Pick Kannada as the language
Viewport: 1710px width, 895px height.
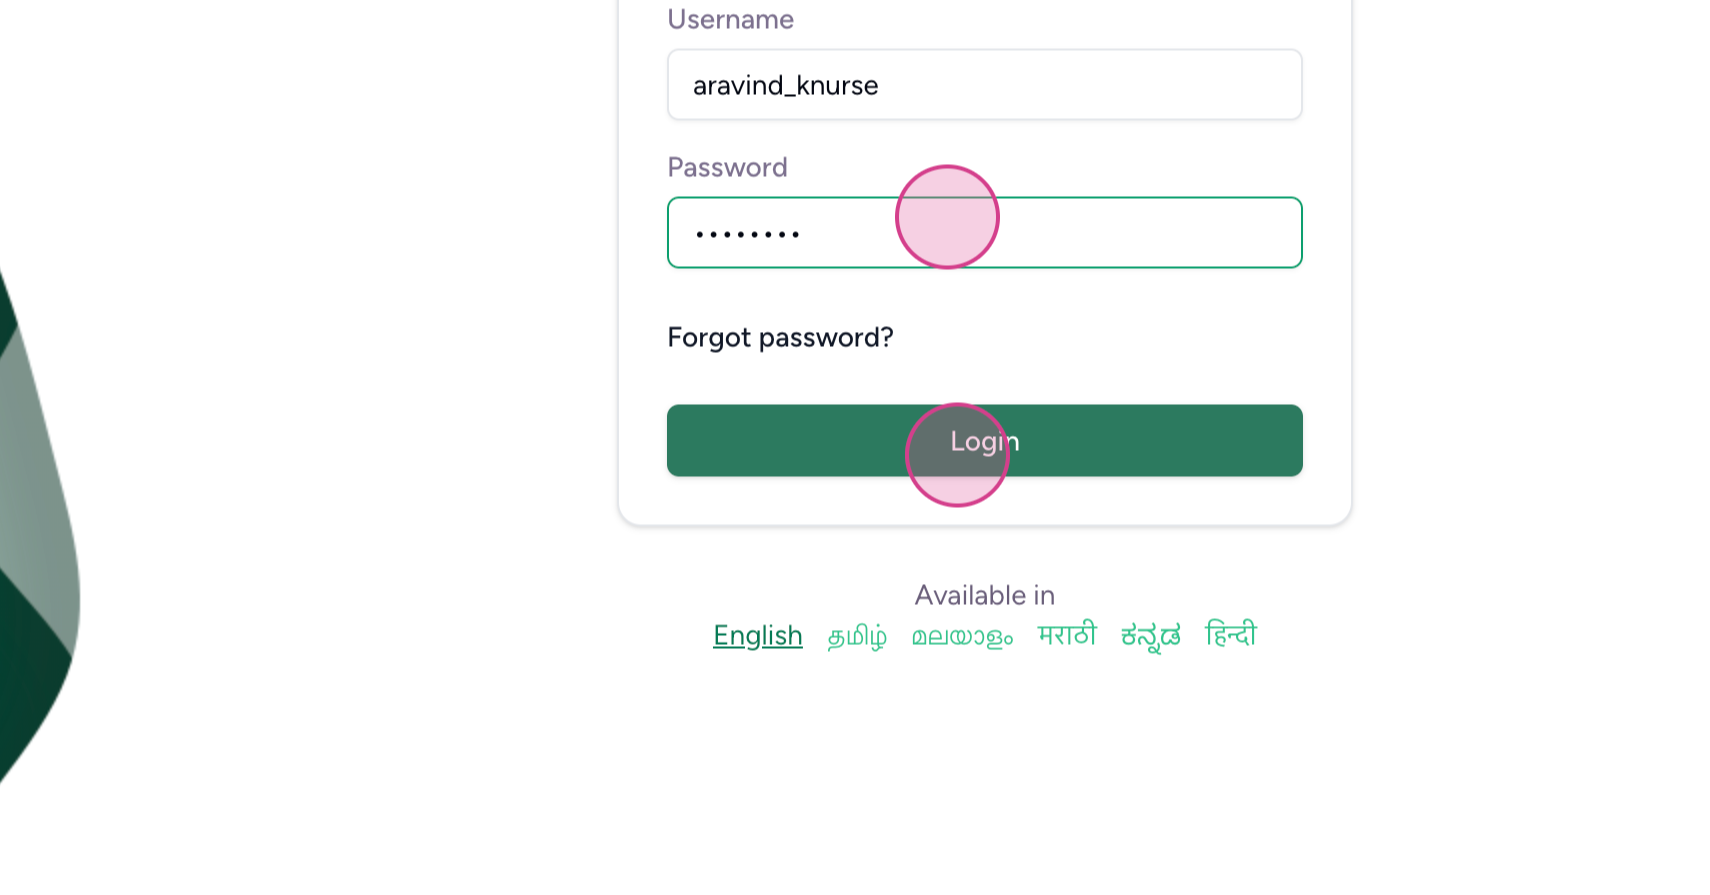click(x=1148, y=635)
